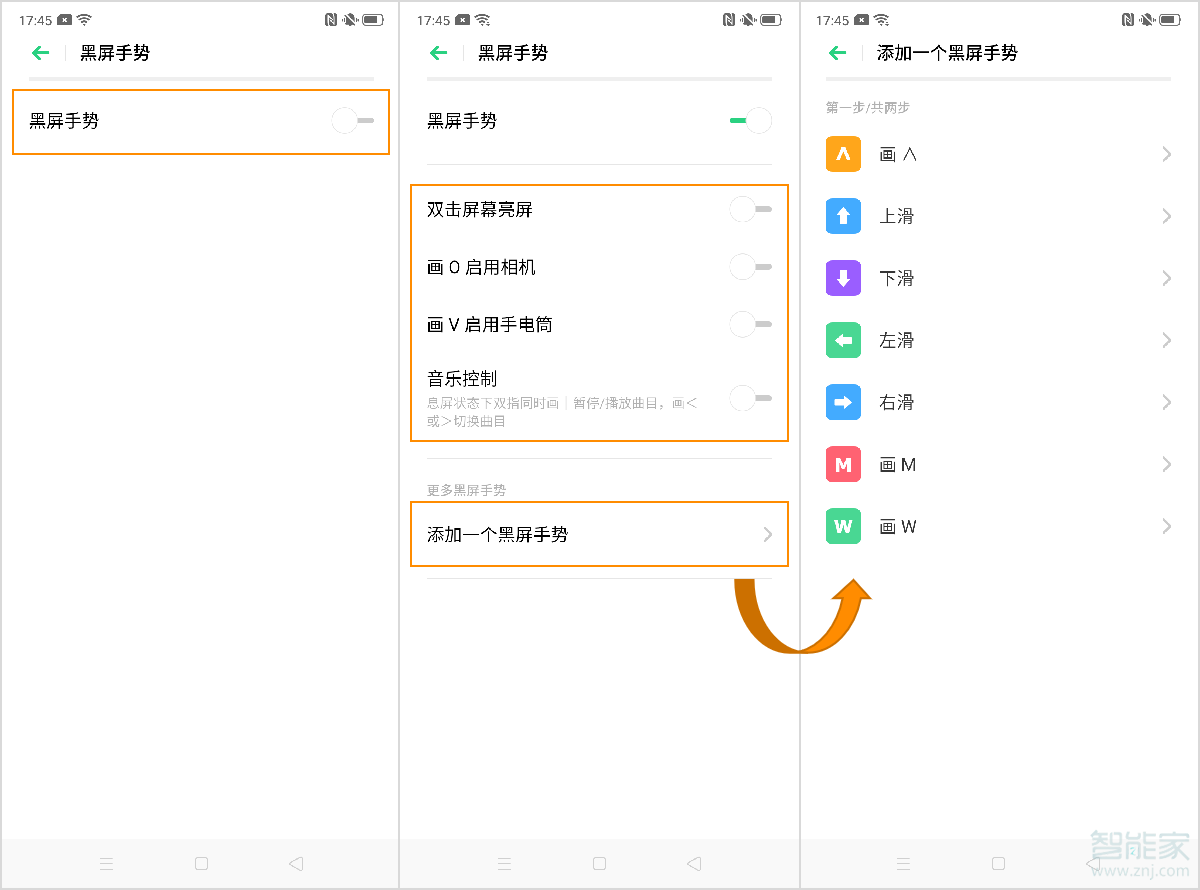Select the green 左滑 left-swipe icon

[843, 340]
